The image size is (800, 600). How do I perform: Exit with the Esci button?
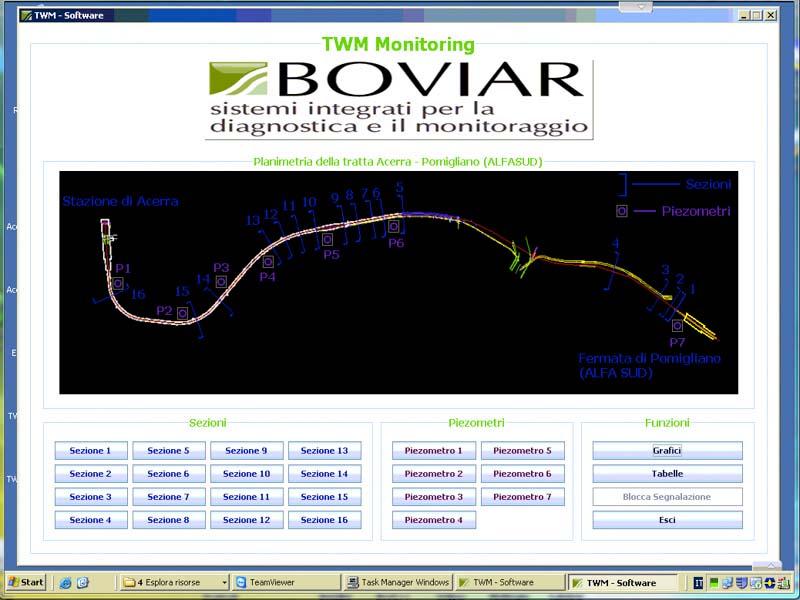tap(667, 520)
